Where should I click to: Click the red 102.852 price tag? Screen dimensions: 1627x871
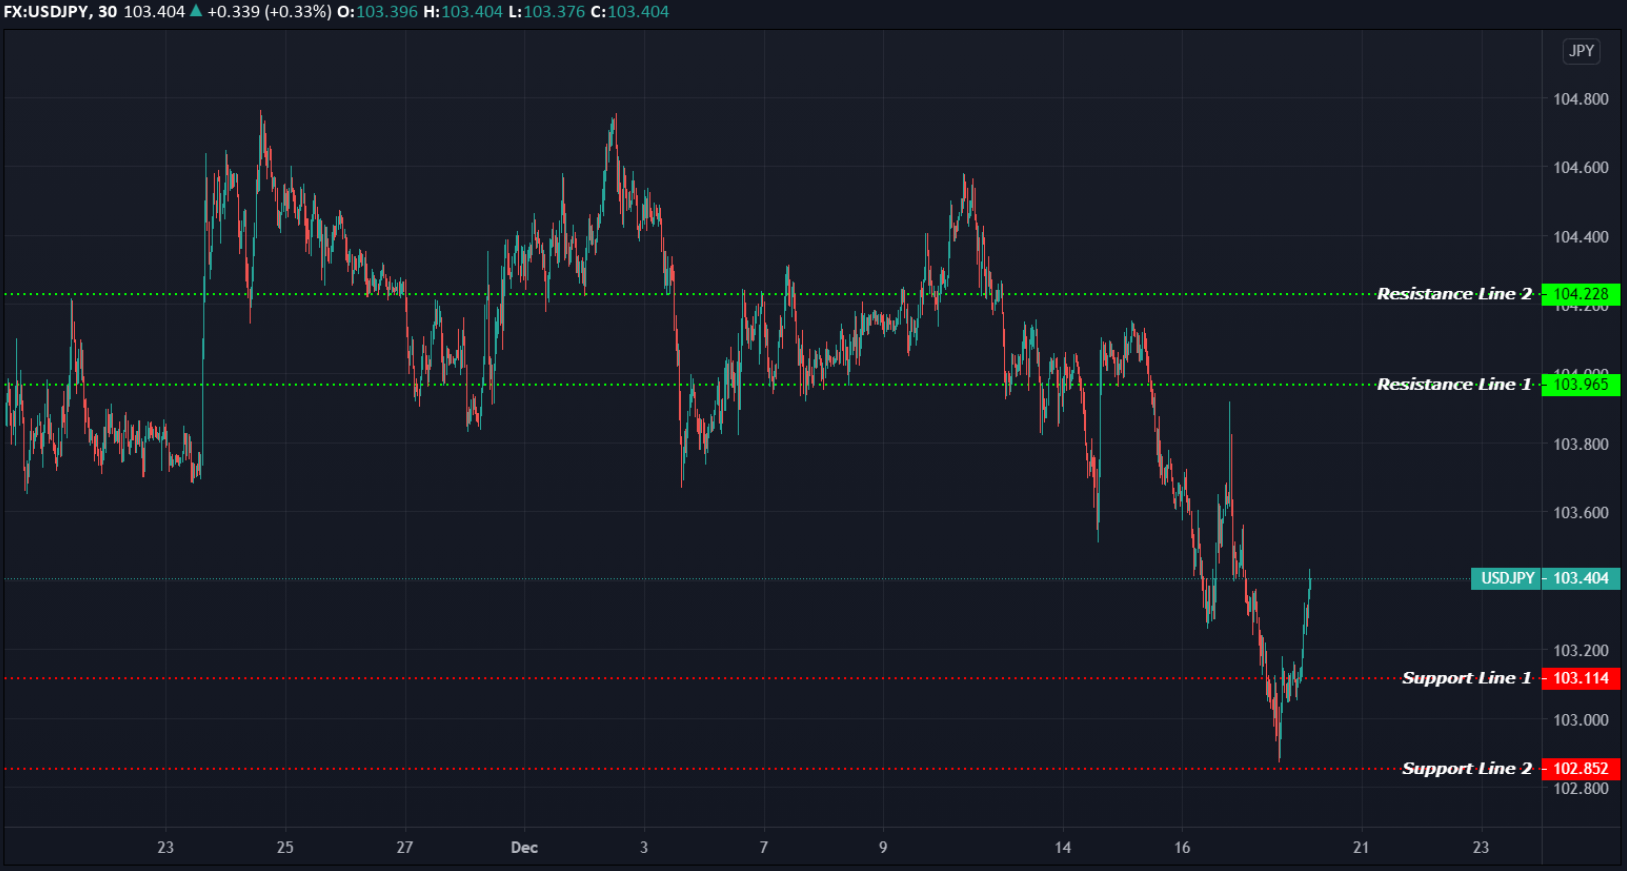1580,768
